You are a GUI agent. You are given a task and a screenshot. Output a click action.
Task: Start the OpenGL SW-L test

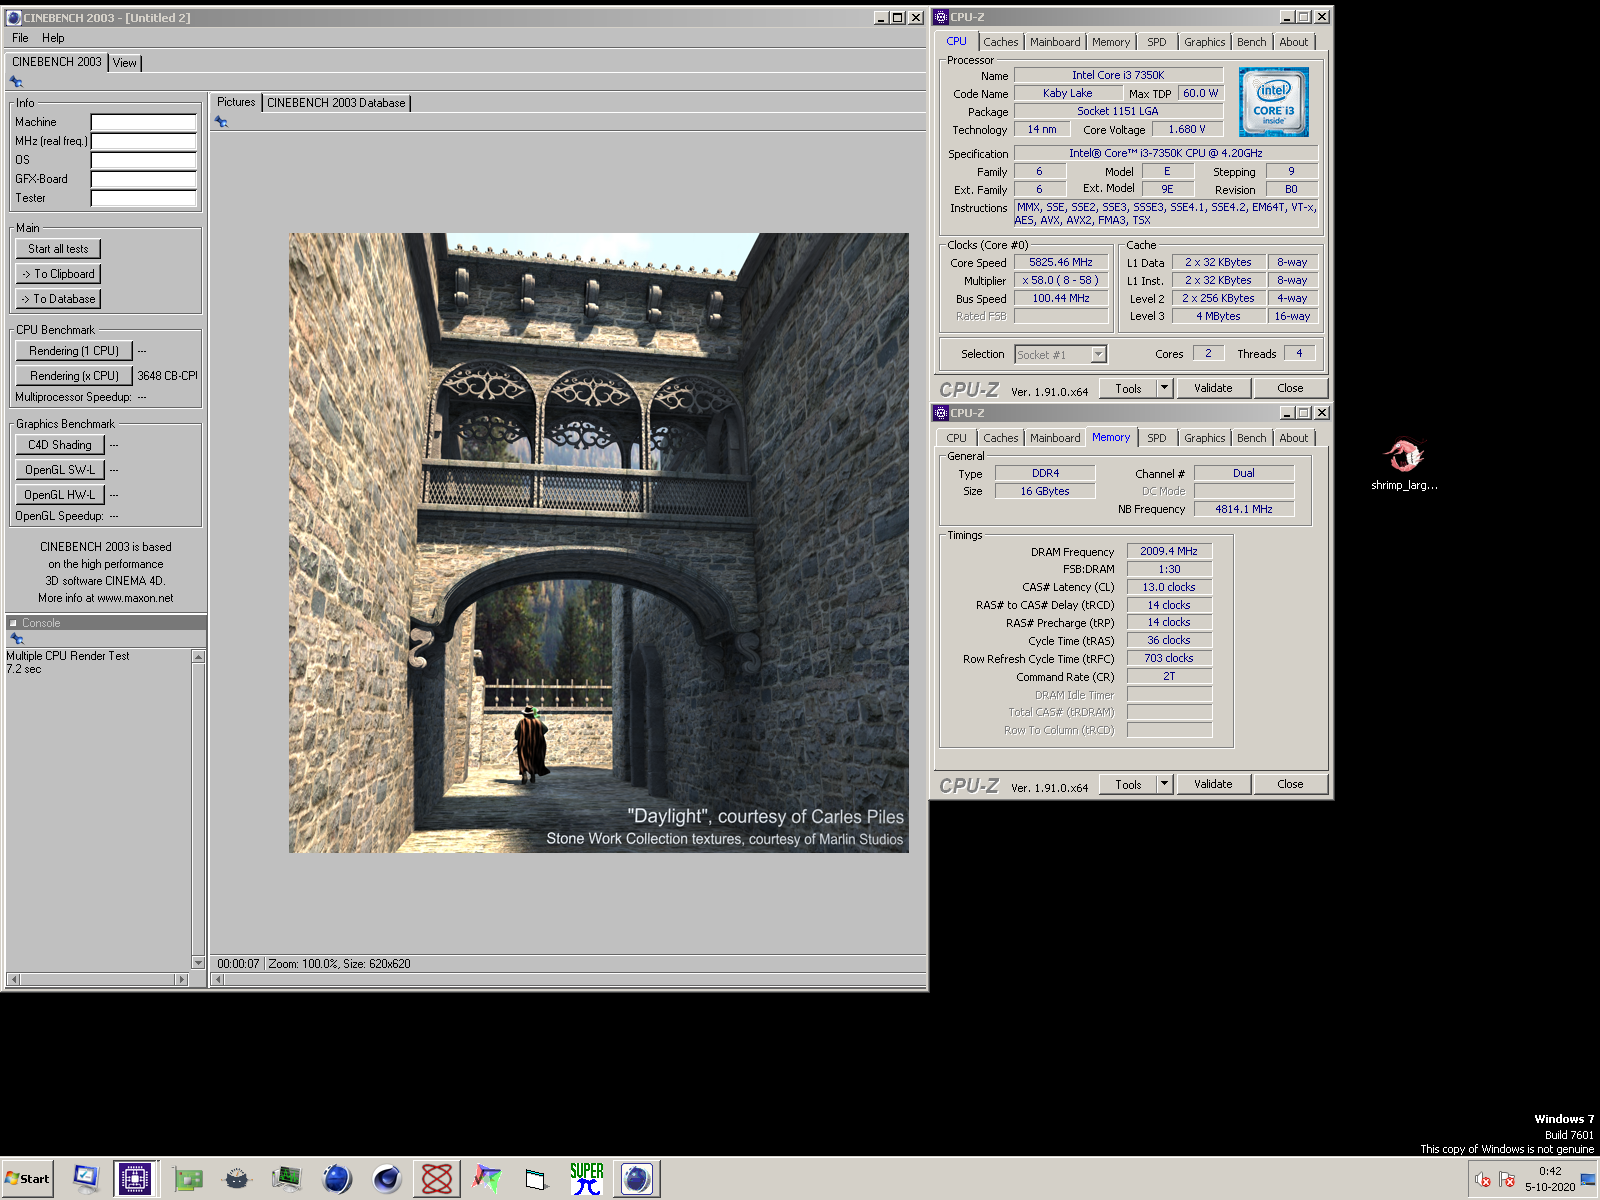click(60, 470)
